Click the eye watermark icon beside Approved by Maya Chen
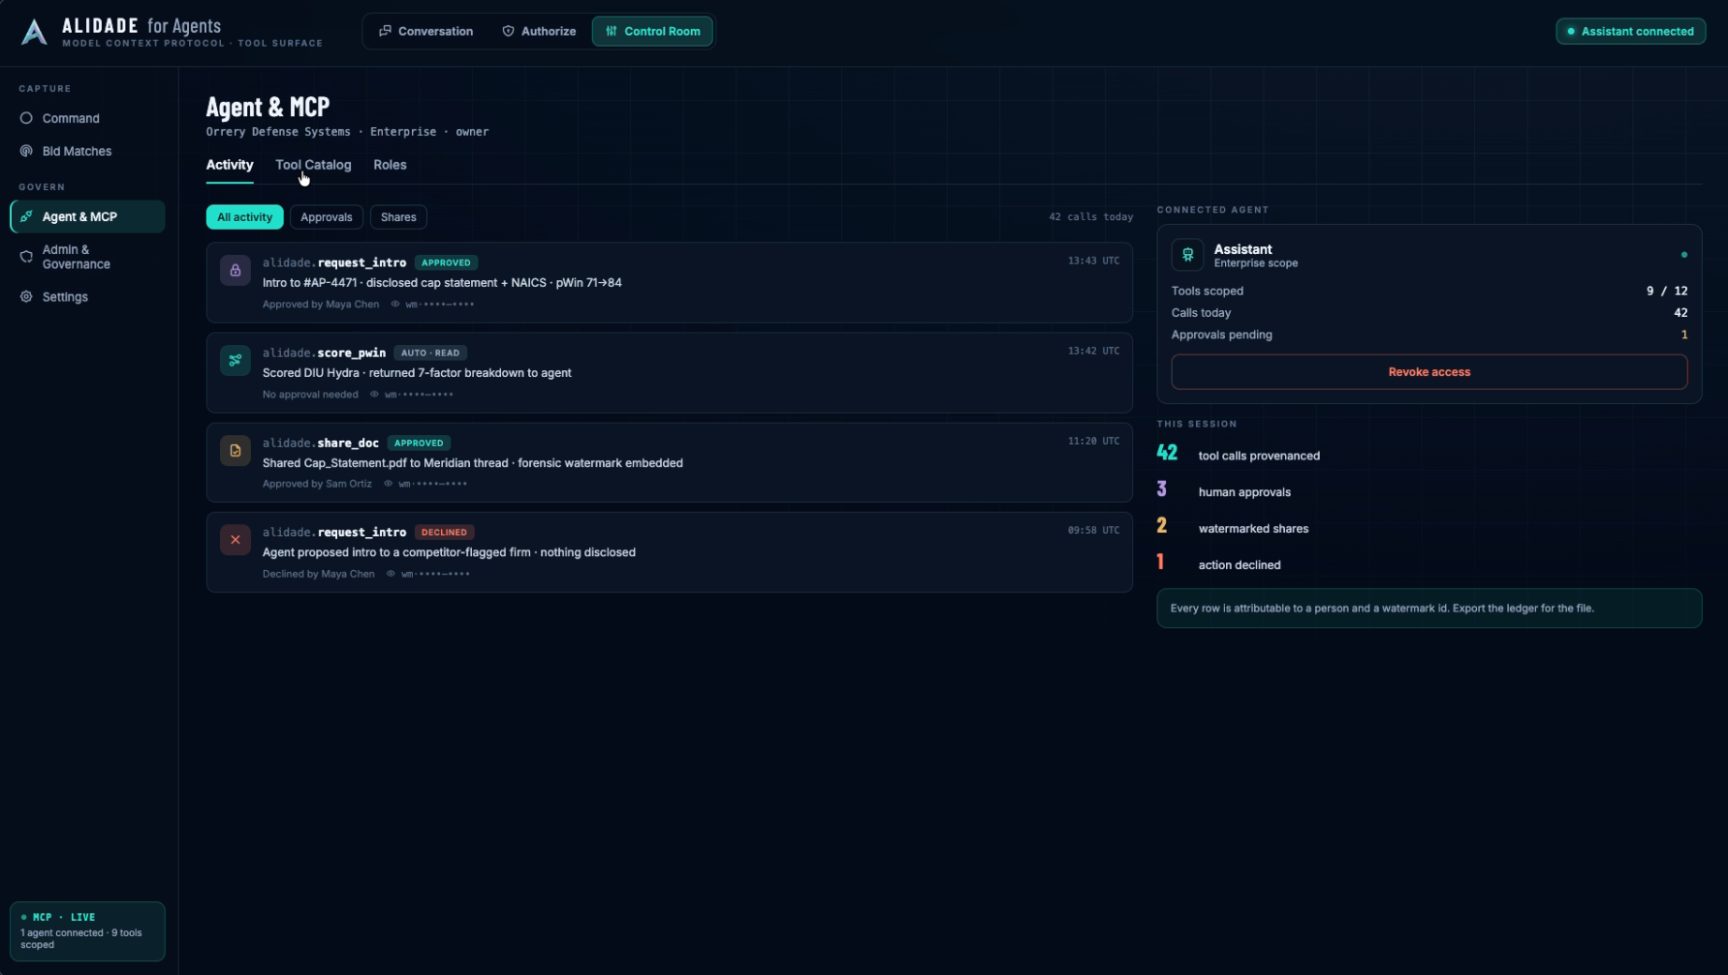The height and width of the screenshot is (975, 1728). [395, 304]
